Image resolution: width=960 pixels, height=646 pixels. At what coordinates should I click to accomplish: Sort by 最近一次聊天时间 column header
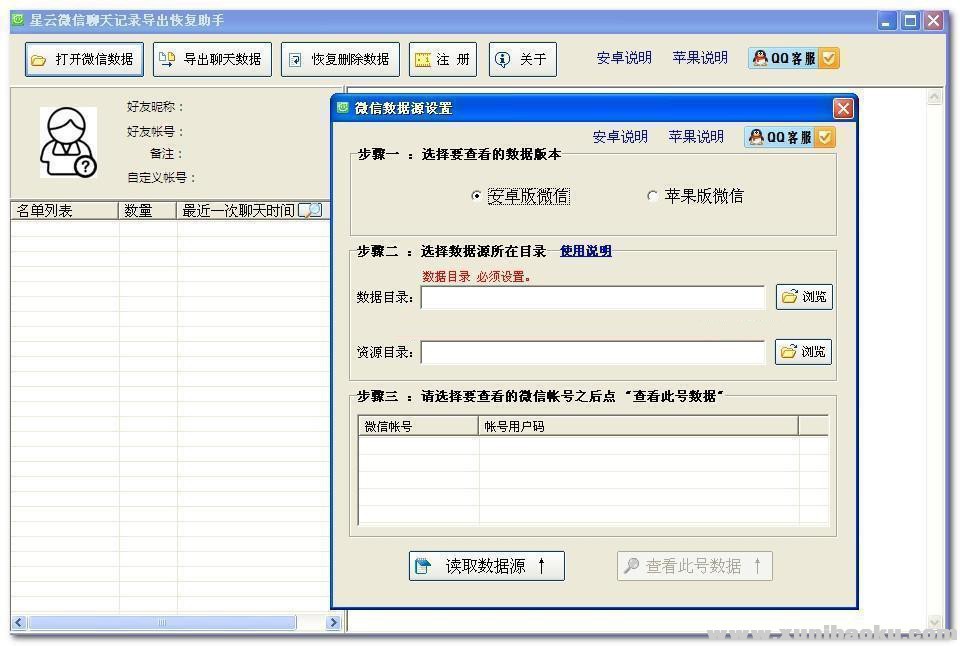point(238,211)
